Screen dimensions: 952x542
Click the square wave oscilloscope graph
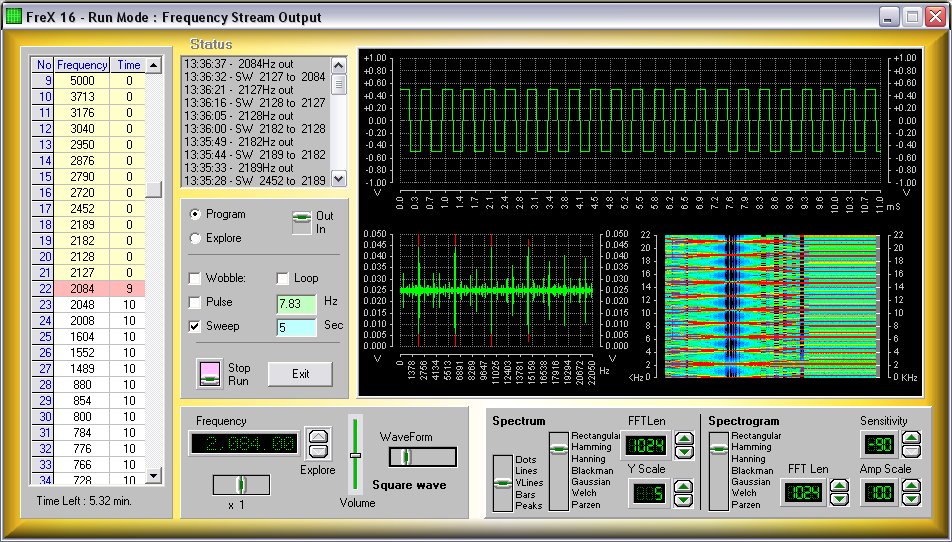[x=640, y=120]
